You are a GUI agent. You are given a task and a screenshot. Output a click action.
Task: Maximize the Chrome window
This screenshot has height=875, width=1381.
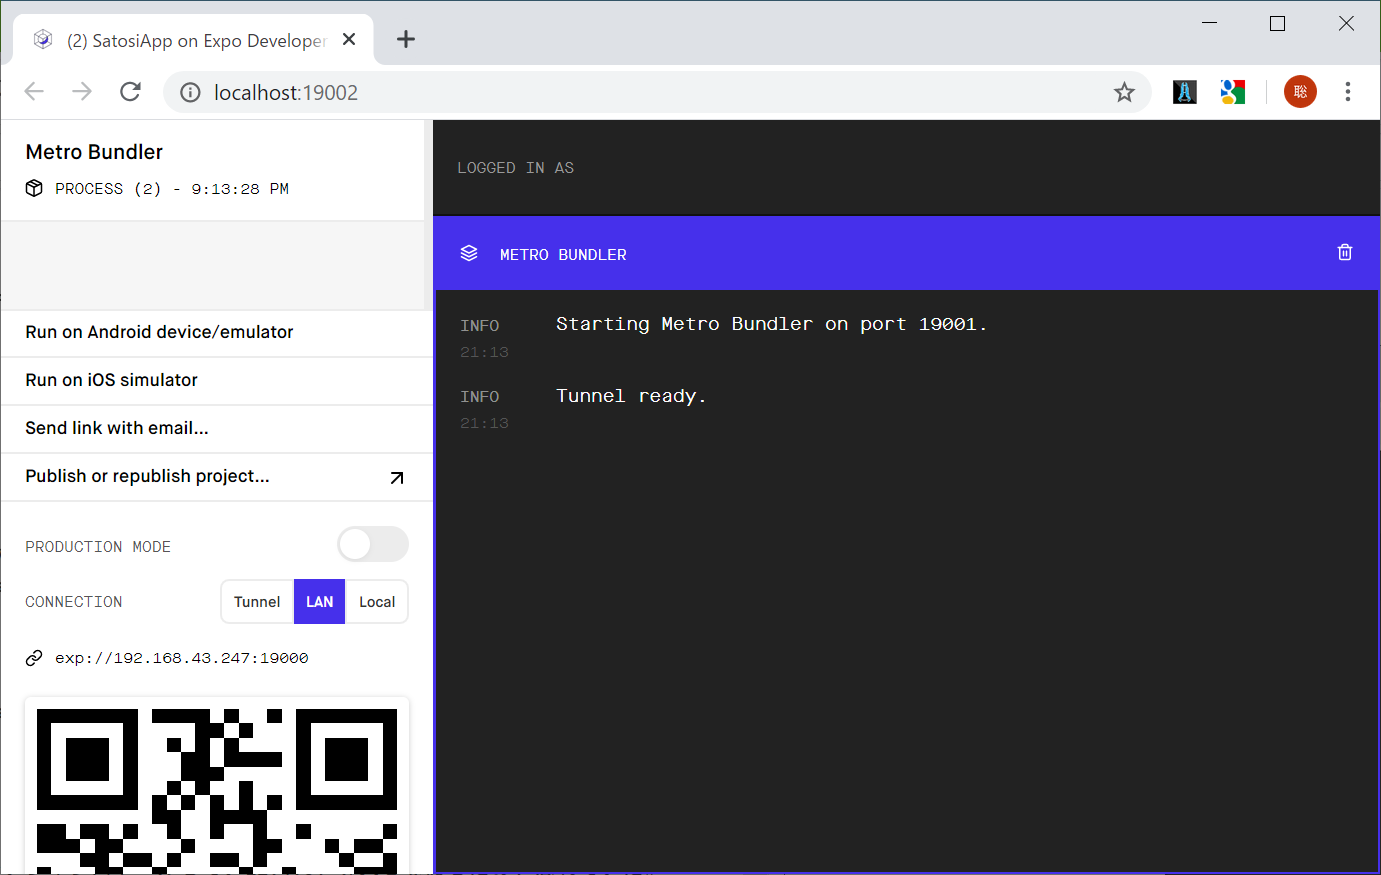[1277, 23]
